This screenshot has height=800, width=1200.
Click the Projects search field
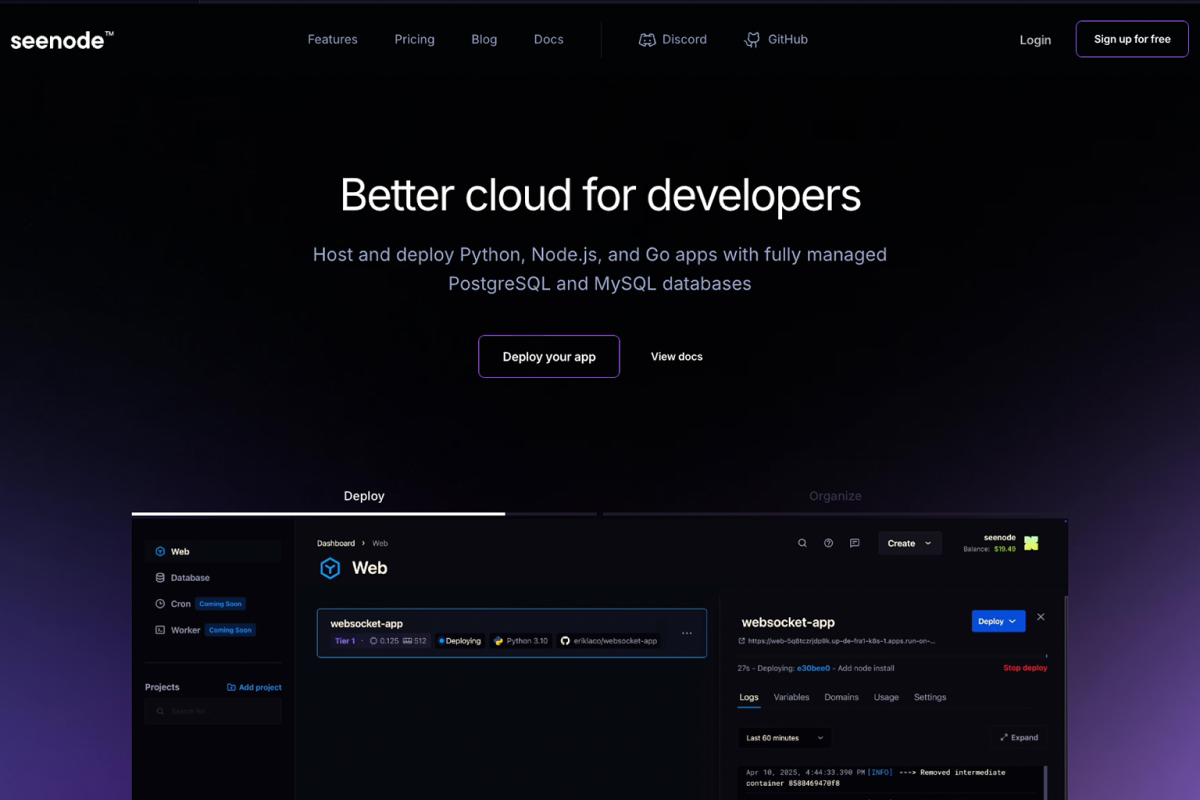[213, 711]
